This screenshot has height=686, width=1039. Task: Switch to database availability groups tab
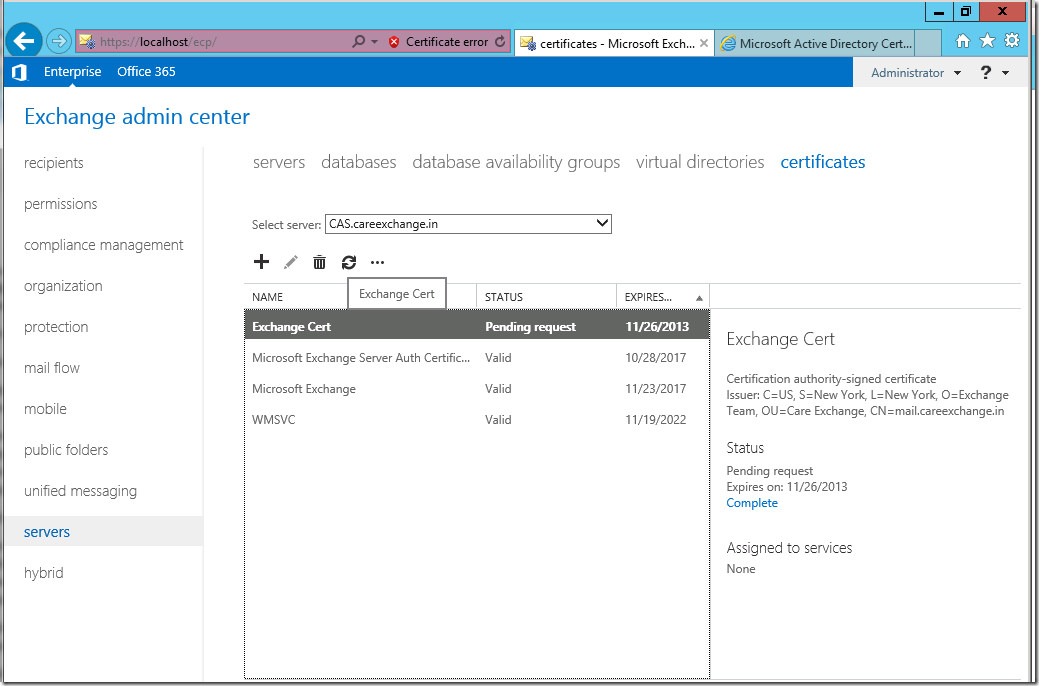tap(516, 162)
